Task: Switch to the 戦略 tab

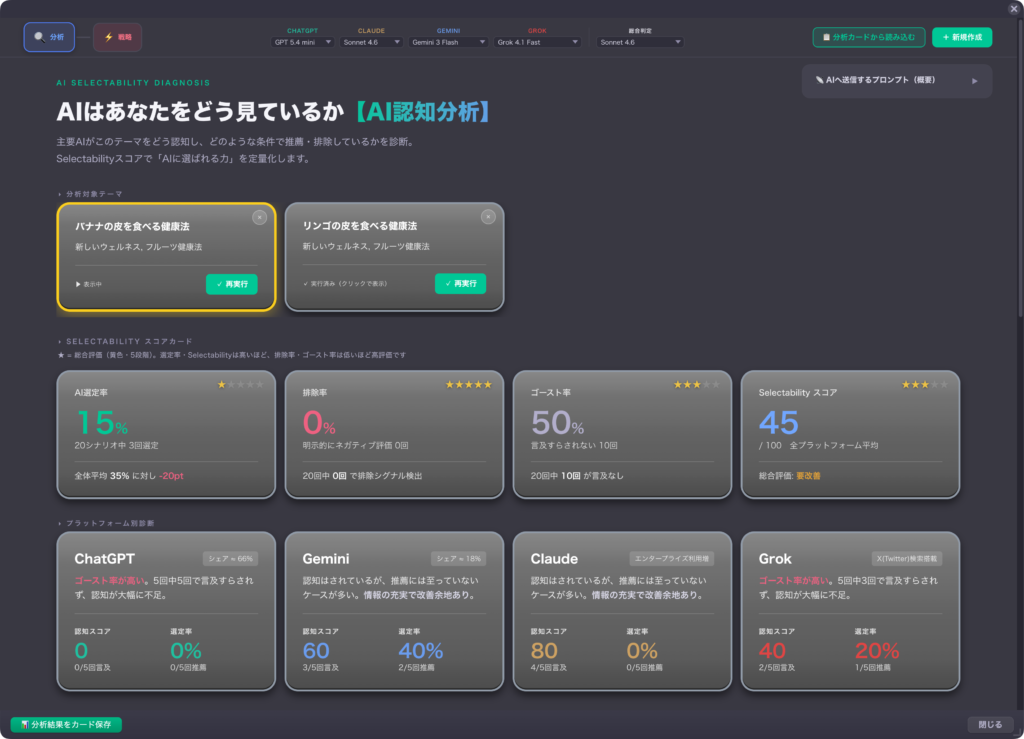Action: click(x=118, y=37)
